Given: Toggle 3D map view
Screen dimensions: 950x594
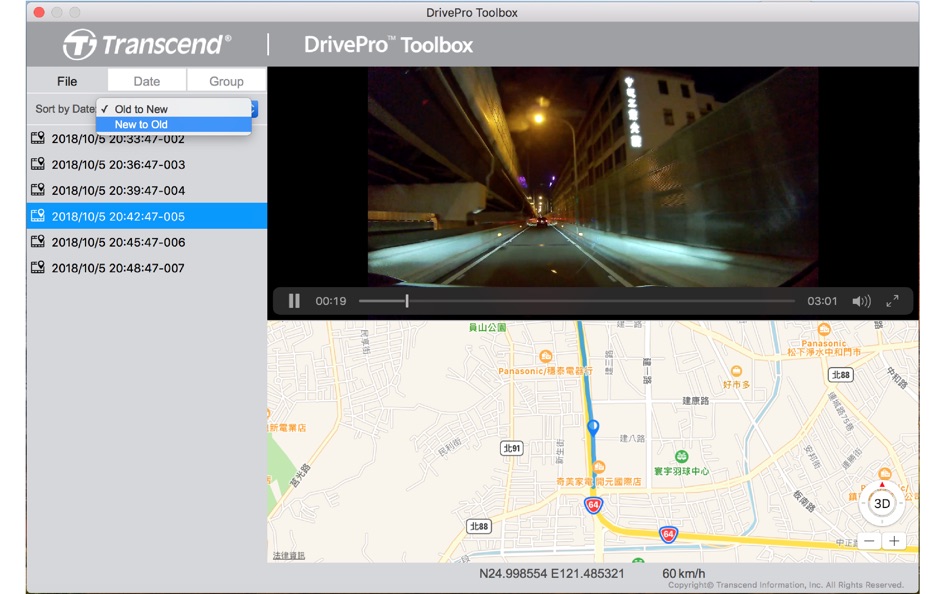Looking at the screenshot, I should click(x=882, y=504).
